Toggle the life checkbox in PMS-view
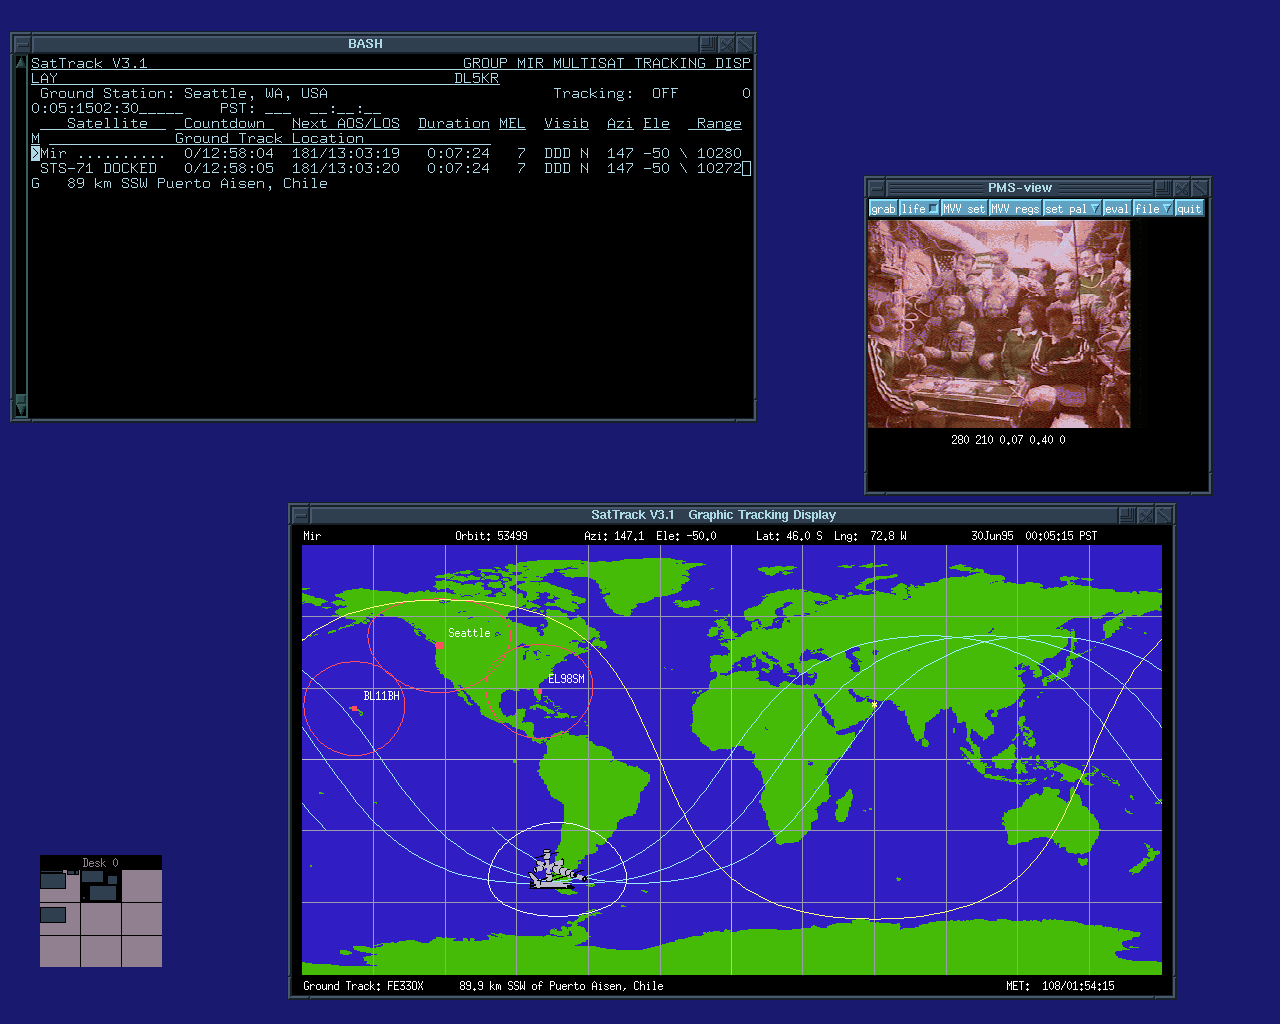Screen dimensions: 1280x1024 [x=932, y=209]
